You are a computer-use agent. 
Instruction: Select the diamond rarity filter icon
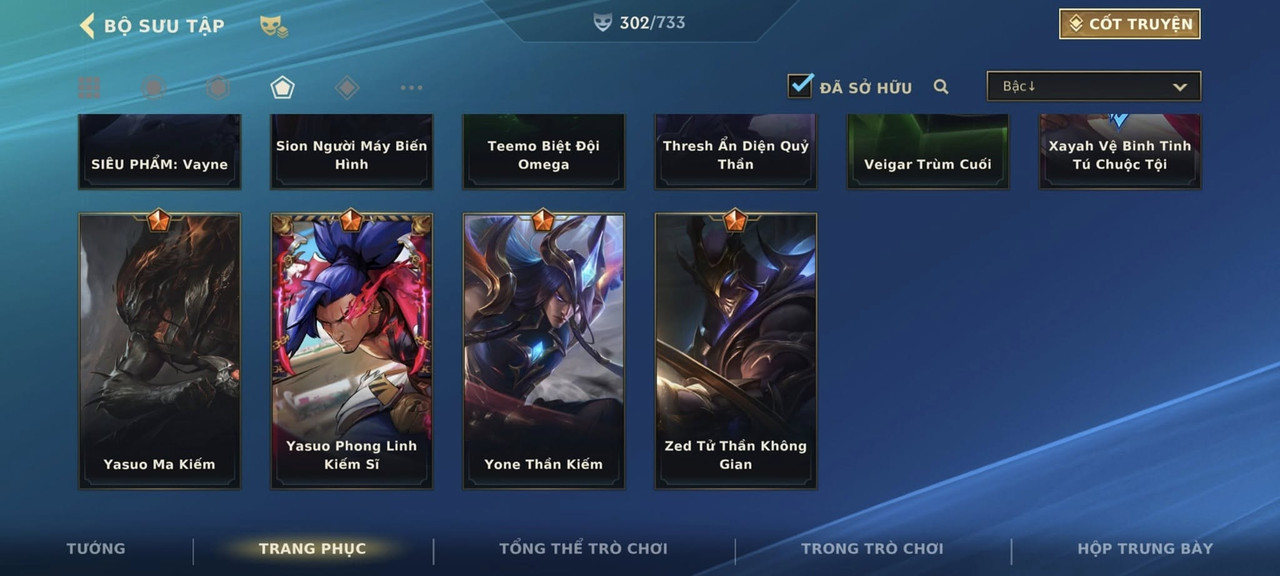tap(347, 88)
